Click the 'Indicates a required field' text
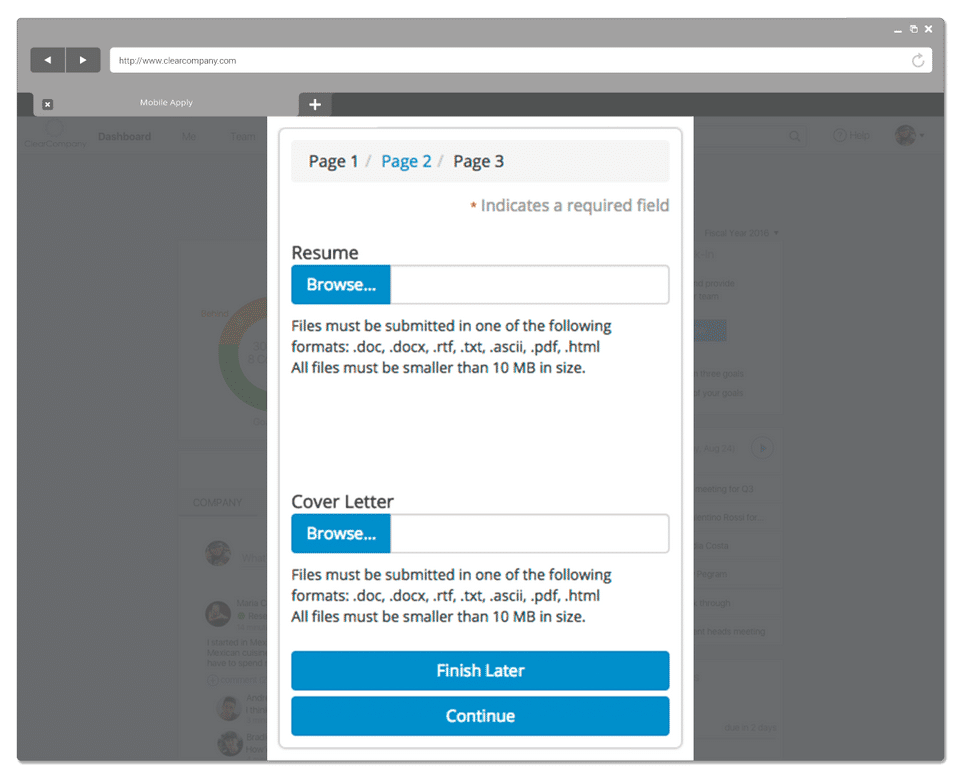960x778 pixels. coord(574,206)
